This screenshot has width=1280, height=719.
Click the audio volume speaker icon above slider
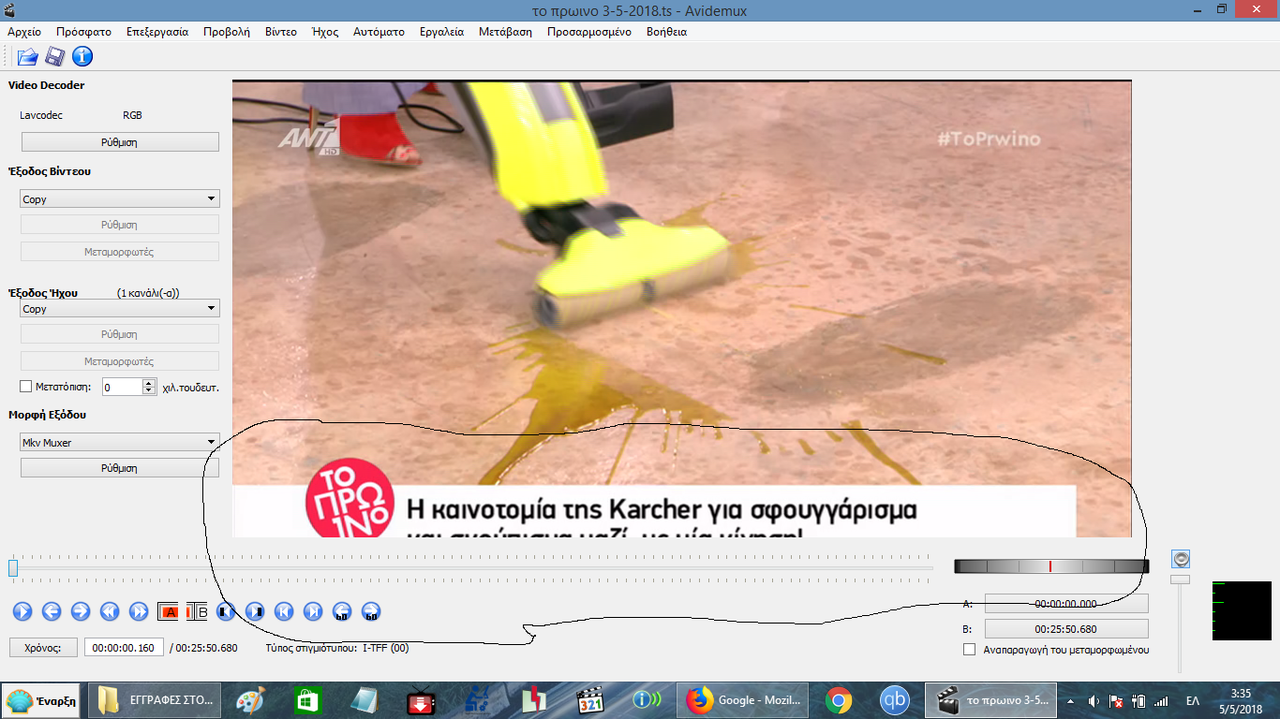click(1181, 559)
